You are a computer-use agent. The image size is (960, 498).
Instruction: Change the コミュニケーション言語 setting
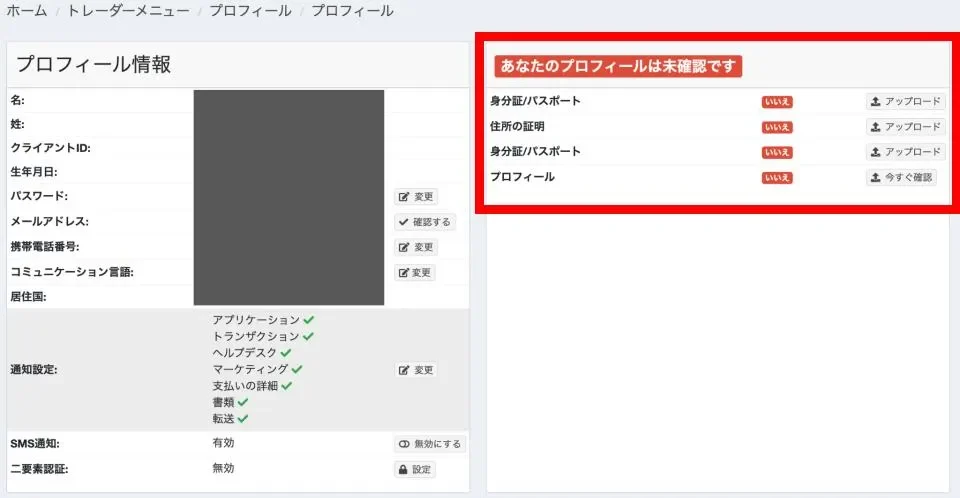click(414, 273)
